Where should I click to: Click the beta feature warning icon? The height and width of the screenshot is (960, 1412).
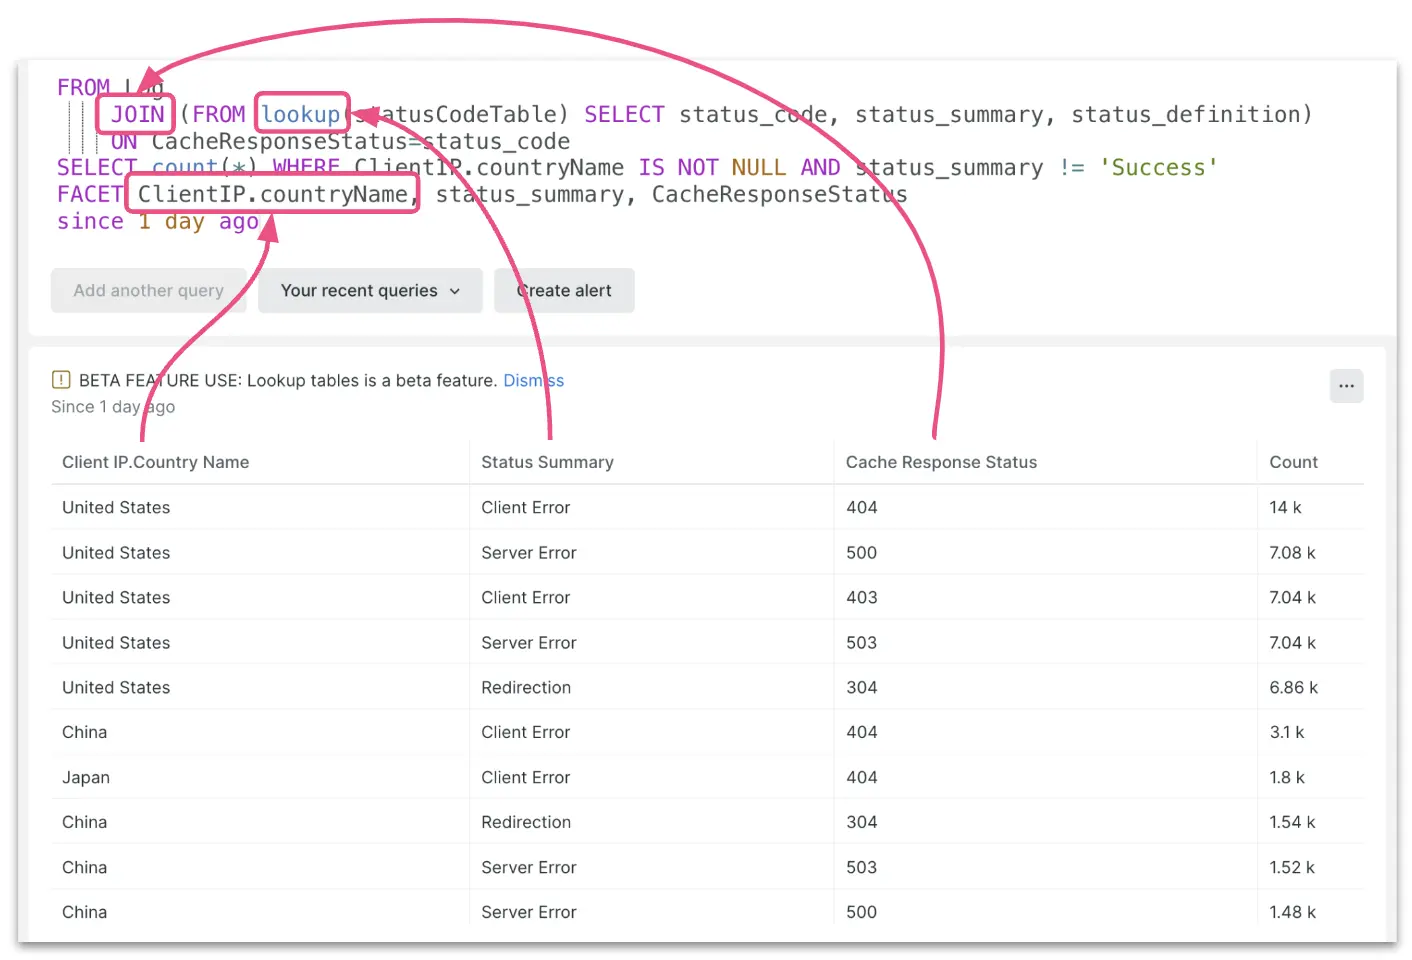tap(61, 380)
